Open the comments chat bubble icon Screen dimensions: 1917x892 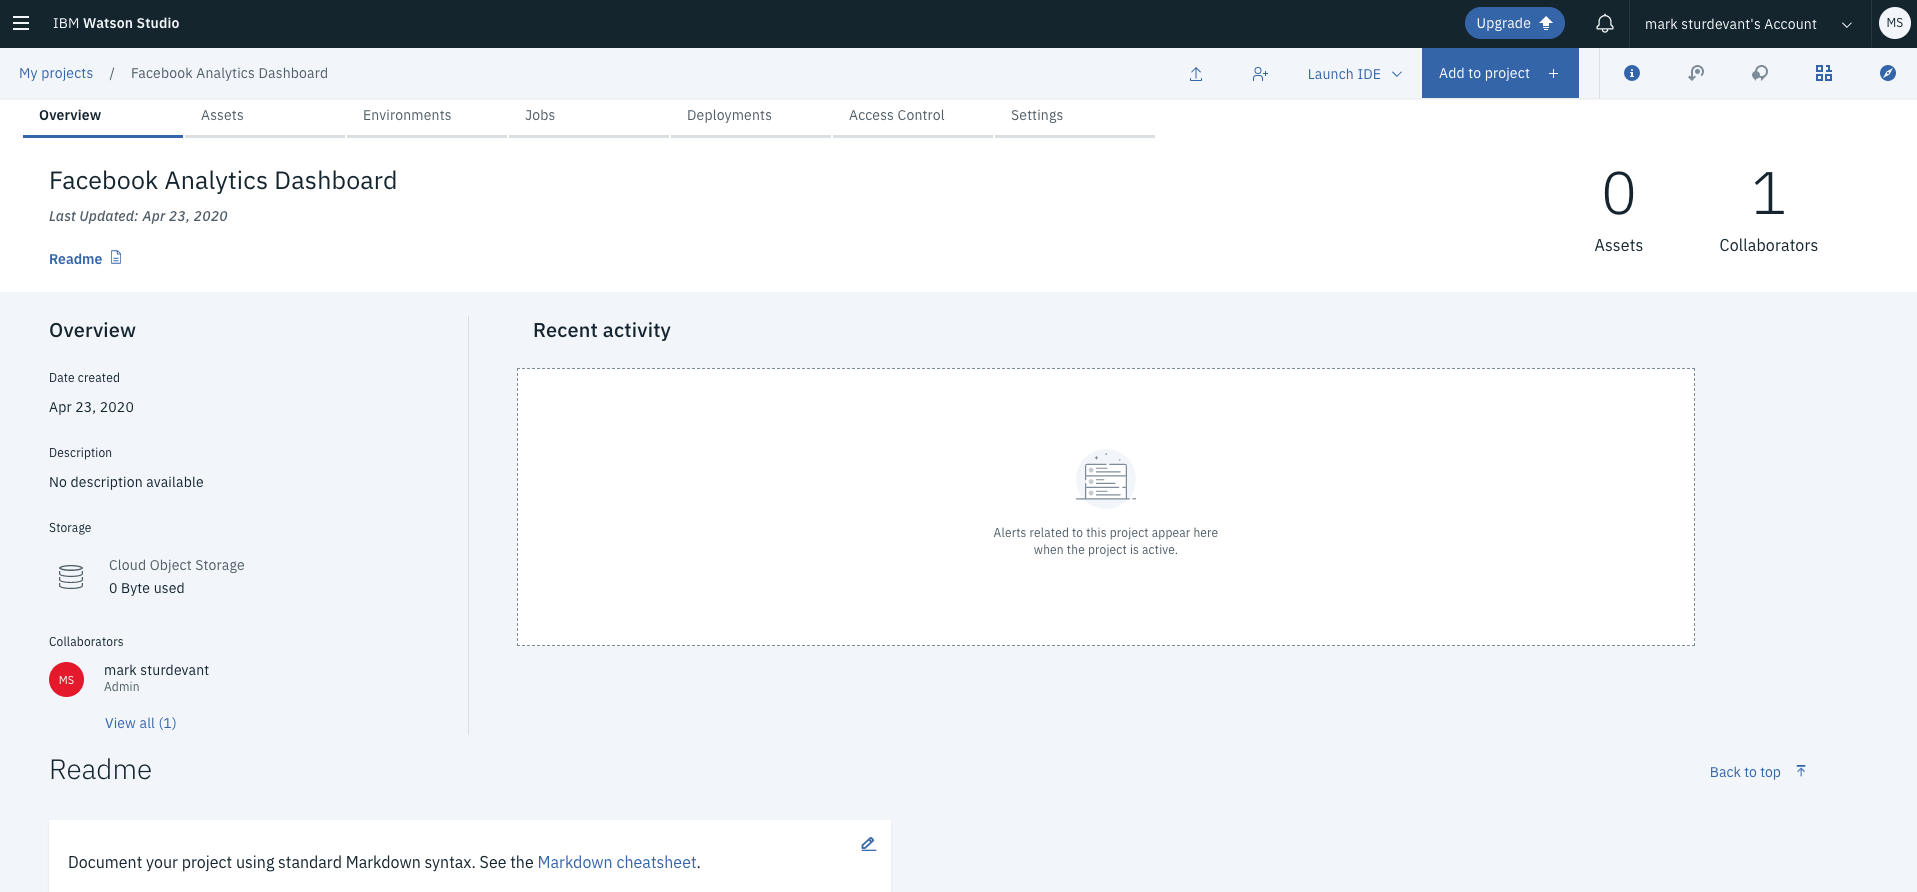[1760, 73]
